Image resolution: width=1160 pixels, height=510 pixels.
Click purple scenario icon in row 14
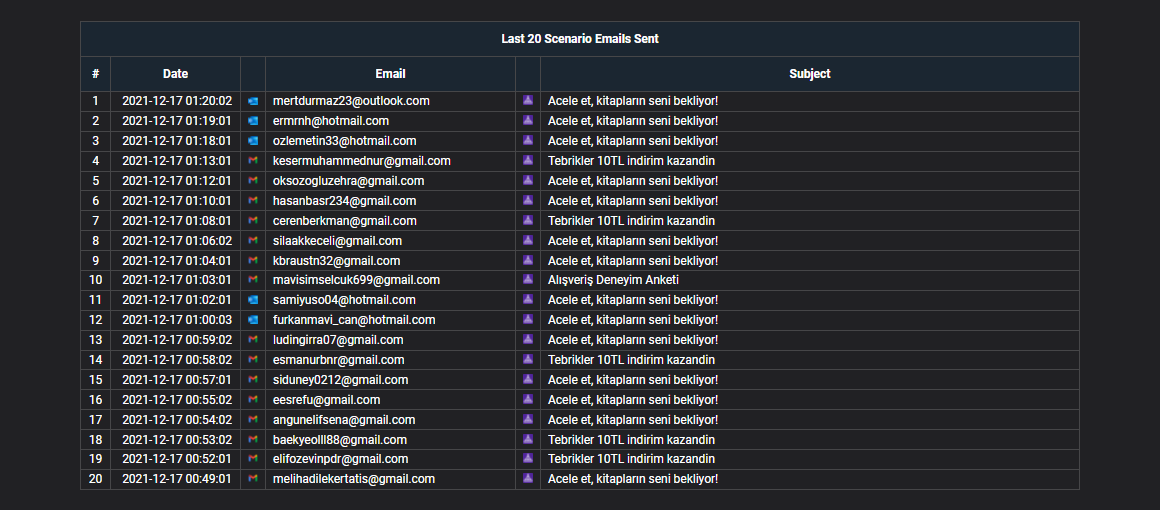coord(527,359)
